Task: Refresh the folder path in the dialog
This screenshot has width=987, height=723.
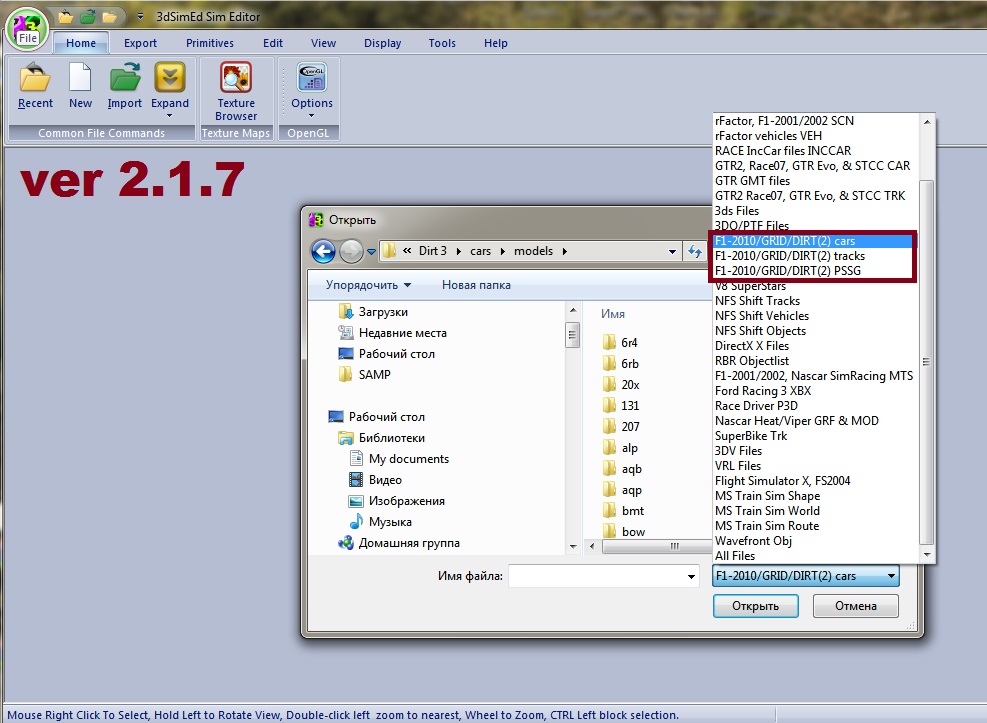Action: pyautogui.click(x=695, y=251)
